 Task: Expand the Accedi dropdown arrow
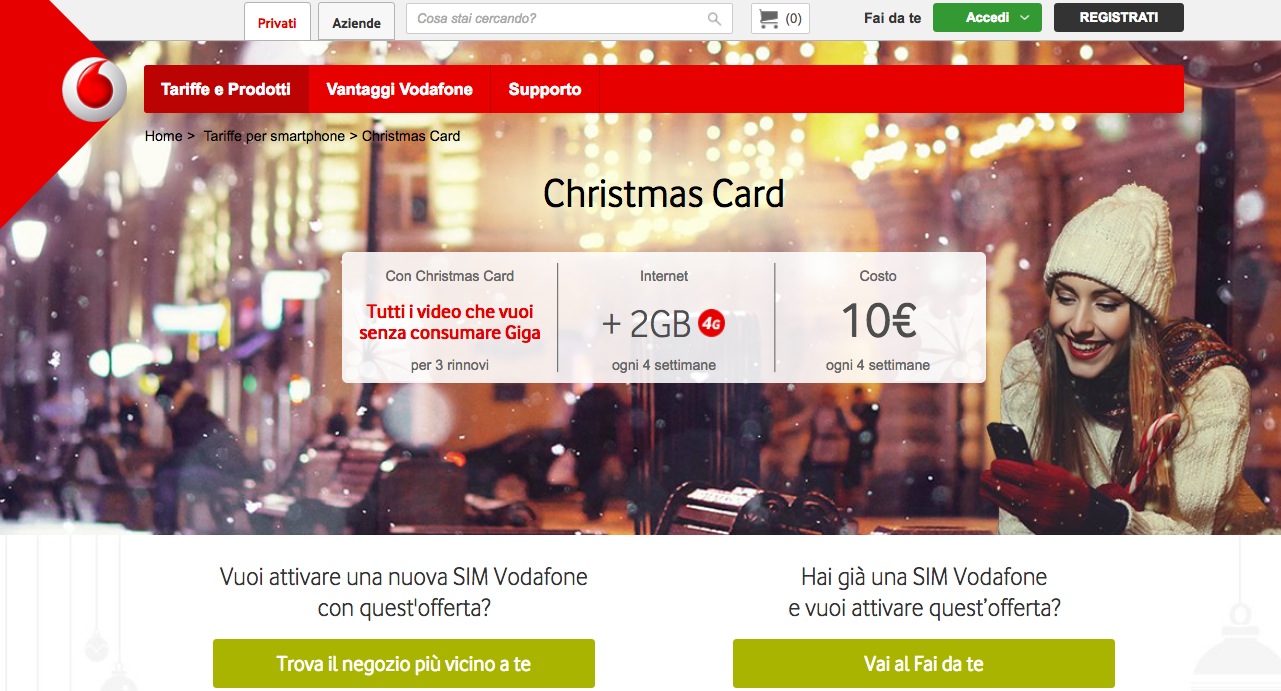click(1025, 18)
